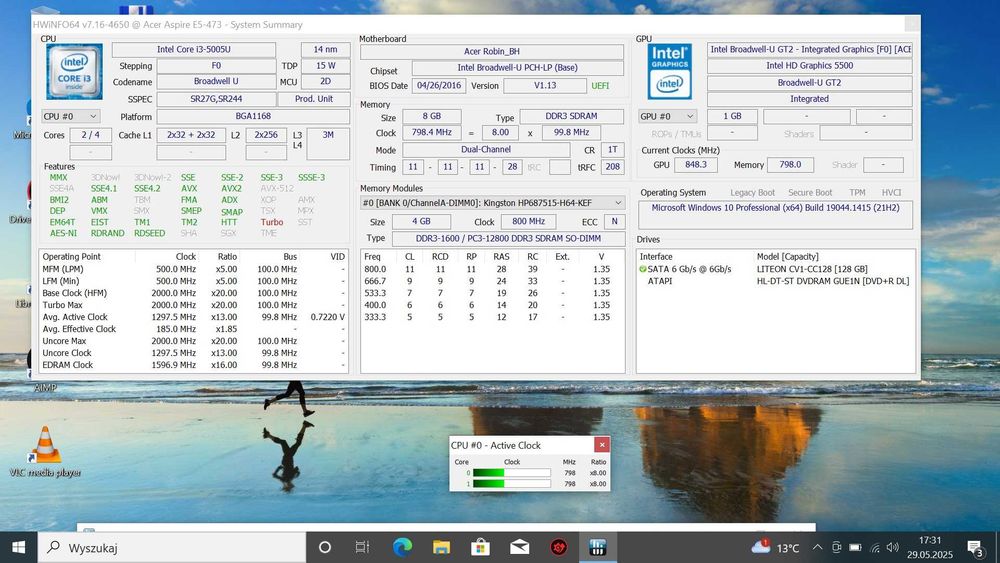The image size is (1000, 563).
Task: Click the red round app icon on taskbar
Action: point(559,547)
